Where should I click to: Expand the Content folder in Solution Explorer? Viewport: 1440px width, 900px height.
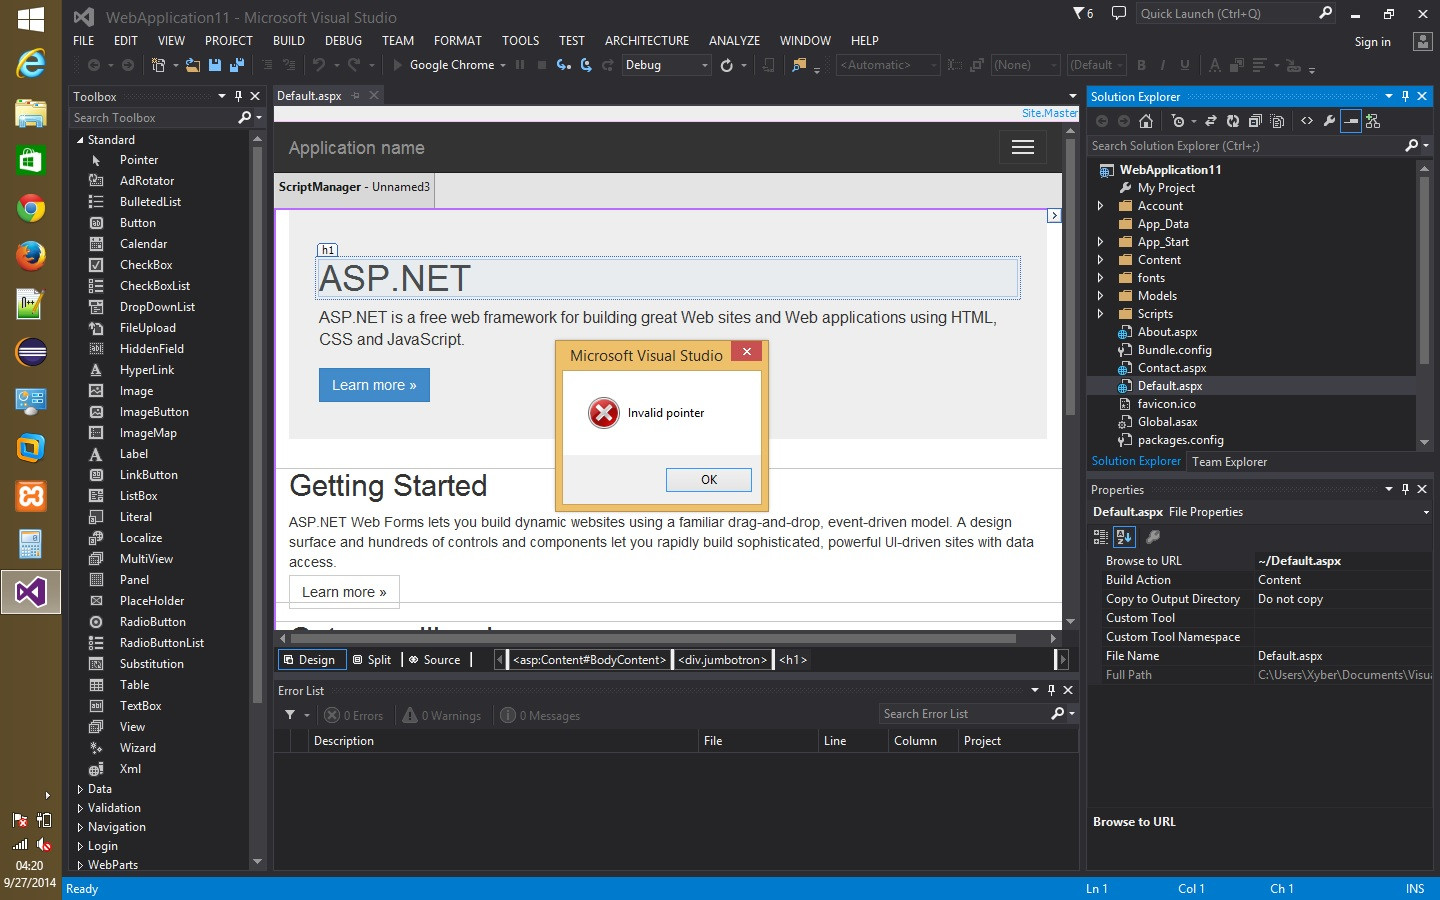click(1101, 260)
